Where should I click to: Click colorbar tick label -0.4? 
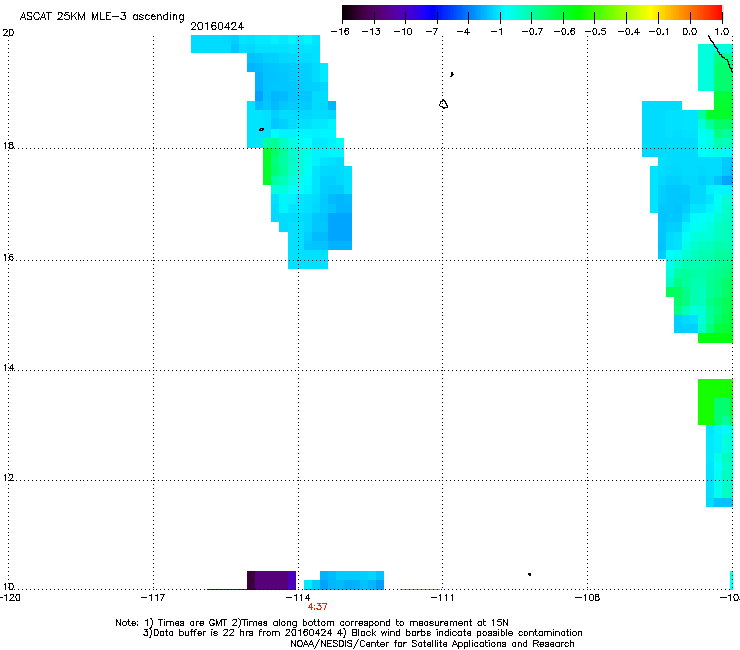[628, 32]
